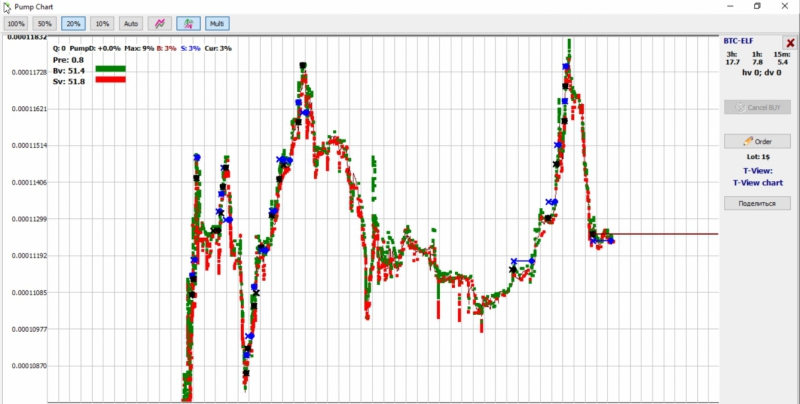Click the horizontal brown current price line
The image size is (800, 404).
point(663,234)
